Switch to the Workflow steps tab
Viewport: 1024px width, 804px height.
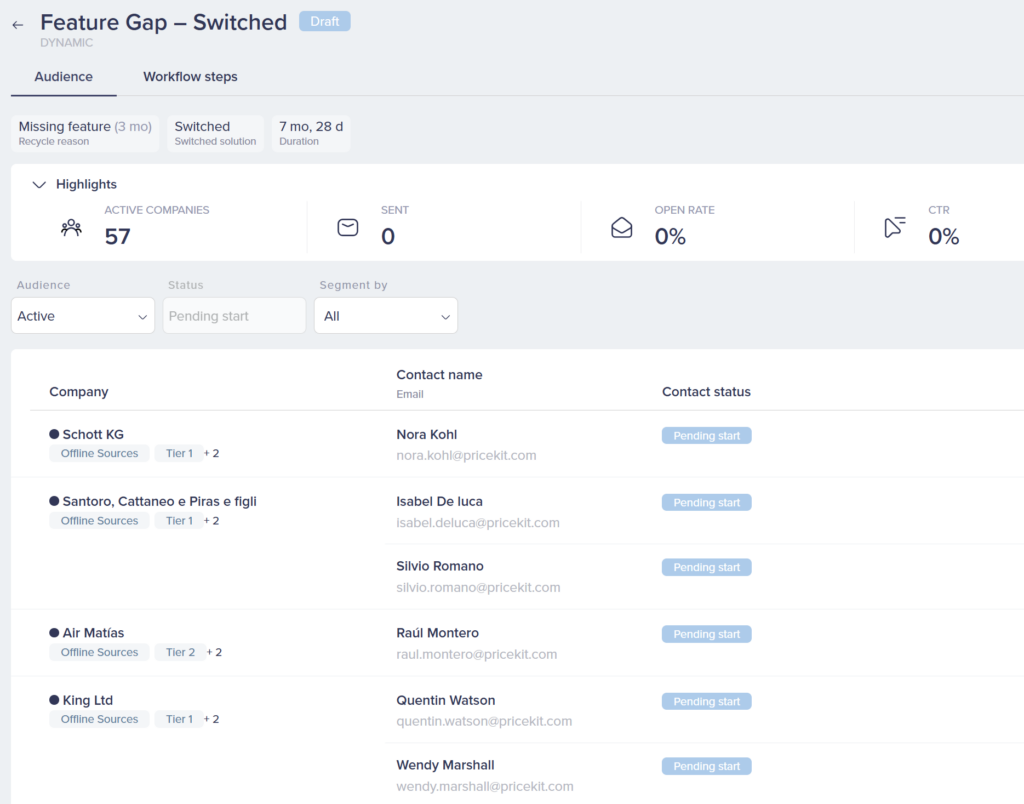(190, 77)
